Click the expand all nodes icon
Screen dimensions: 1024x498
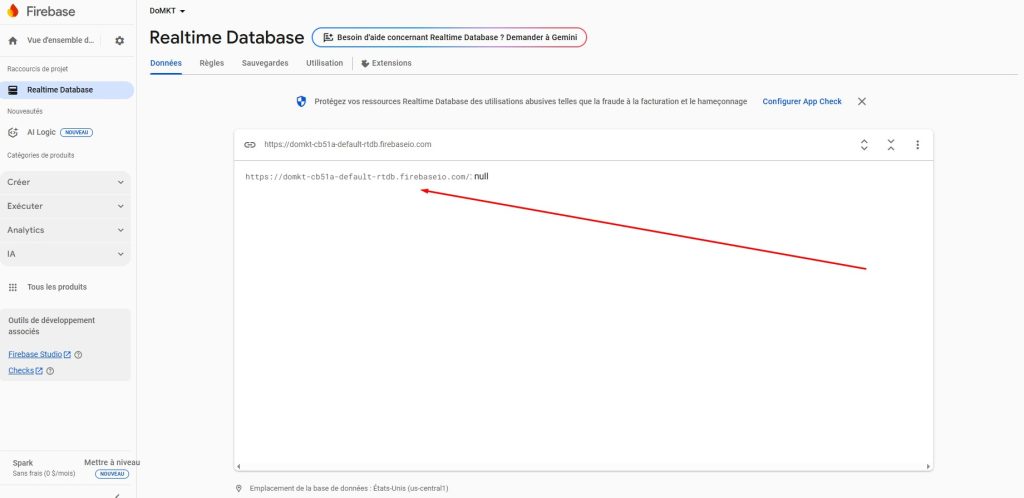[x=864, y=145]
